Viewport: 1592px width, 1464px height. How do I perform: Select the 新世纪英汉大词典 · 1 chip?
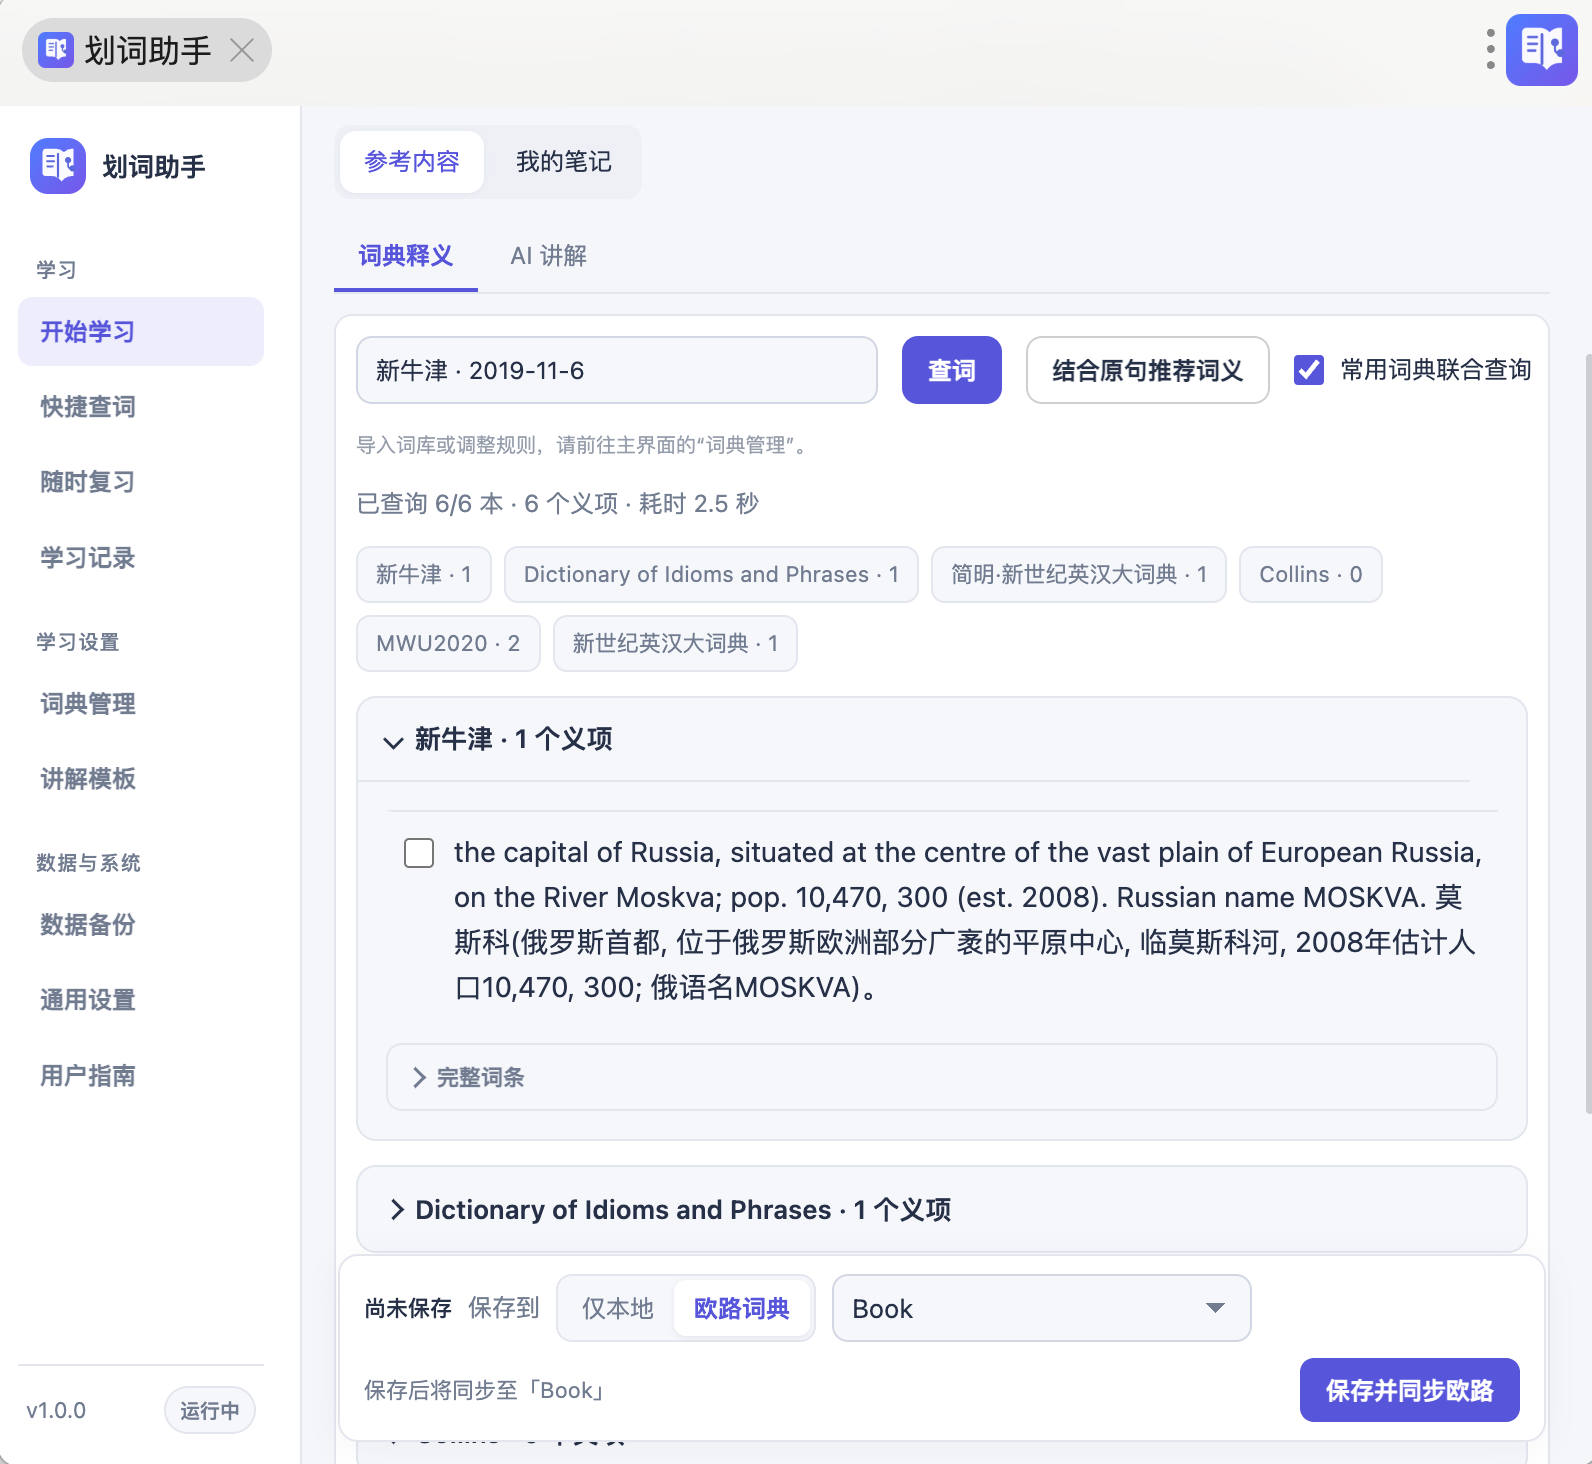[675, 643]
